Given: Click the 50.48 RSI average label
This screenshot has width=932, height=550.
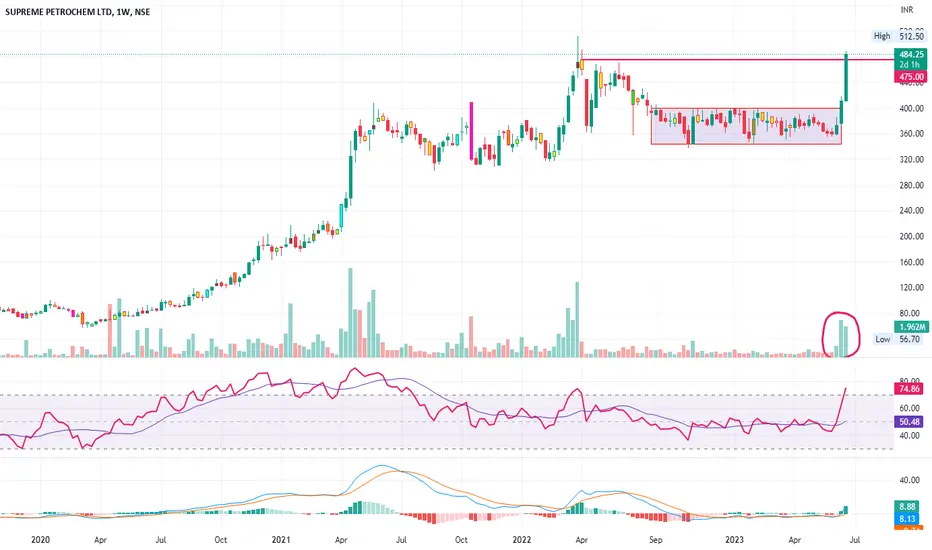Looking at the screenshot, I should [909, 422].
